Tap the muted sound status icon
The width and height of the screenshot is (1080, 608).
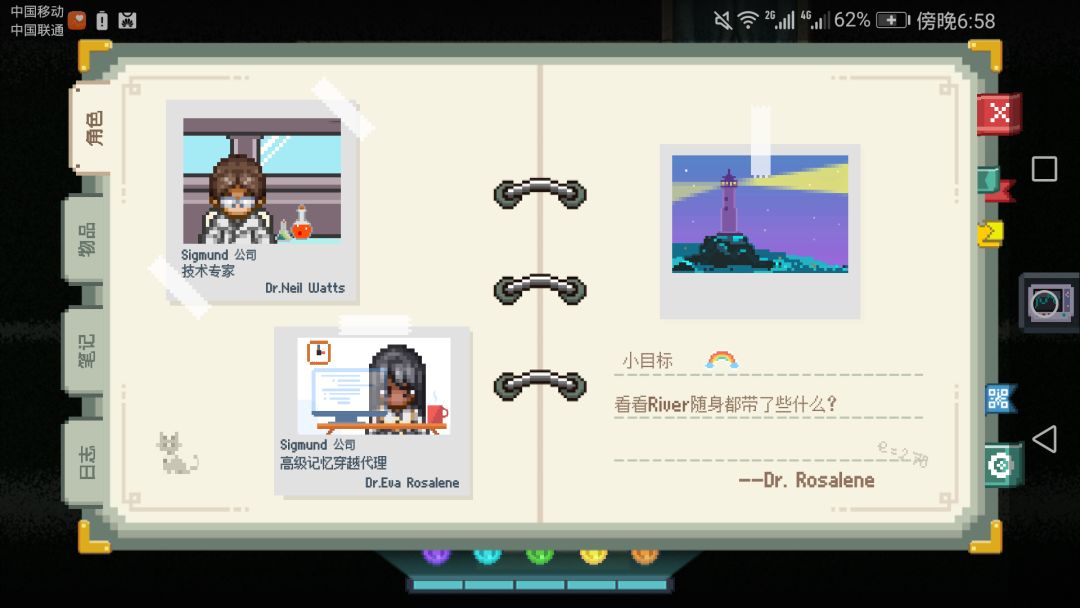(x=723, y=20)
